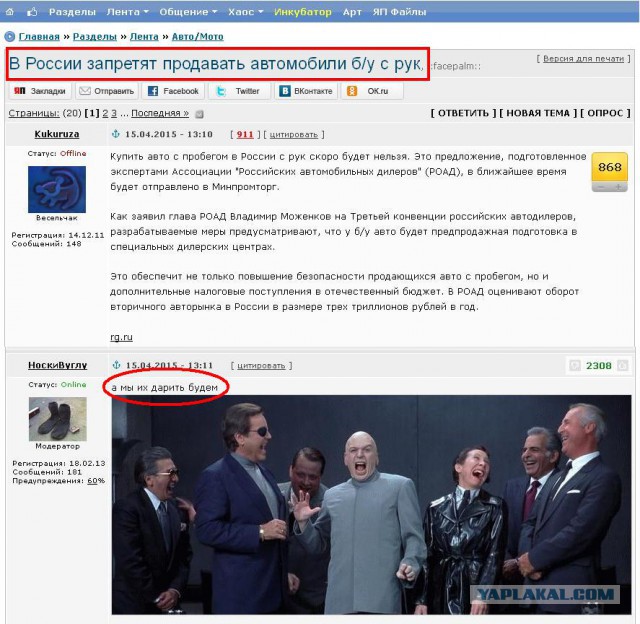
Task: Share the topic on OK.ru
Action: click(372, 91)
